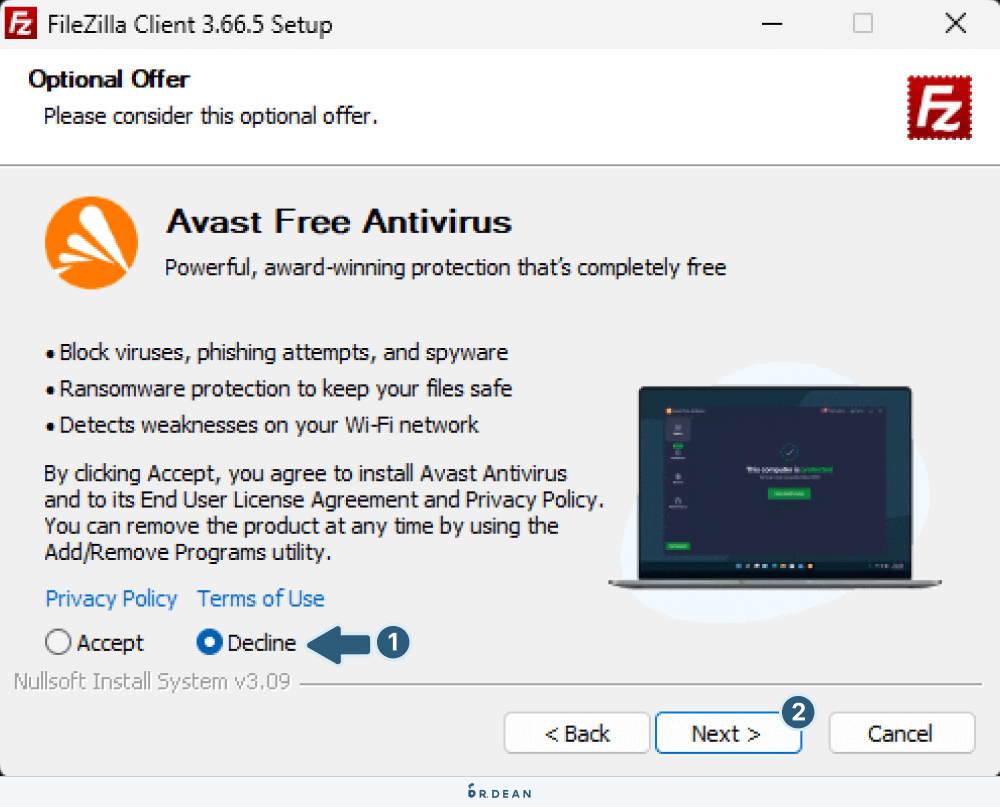
Task: Select the Decline radio button
Action: coord(209,642)
